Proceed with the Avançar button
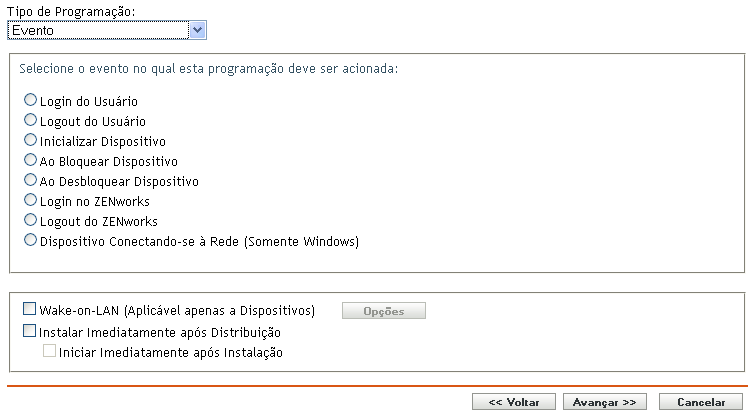Image resolution: width=751 pixels, height=418 pixels. (x=605, y=402)
